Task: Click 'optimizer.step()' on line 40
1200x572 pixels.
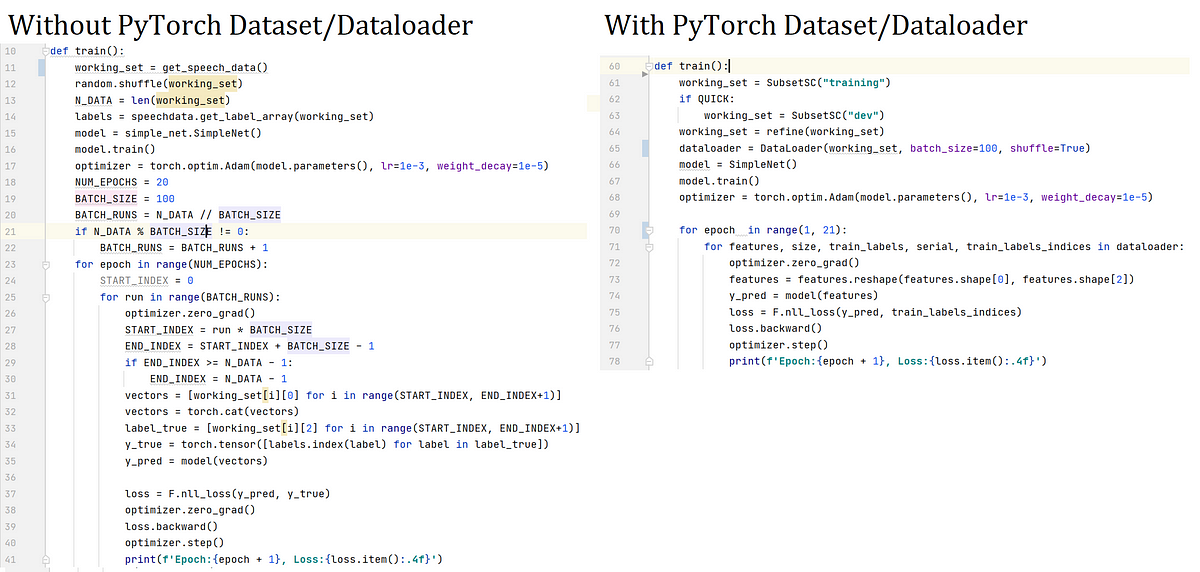Action: click(172, 542)
